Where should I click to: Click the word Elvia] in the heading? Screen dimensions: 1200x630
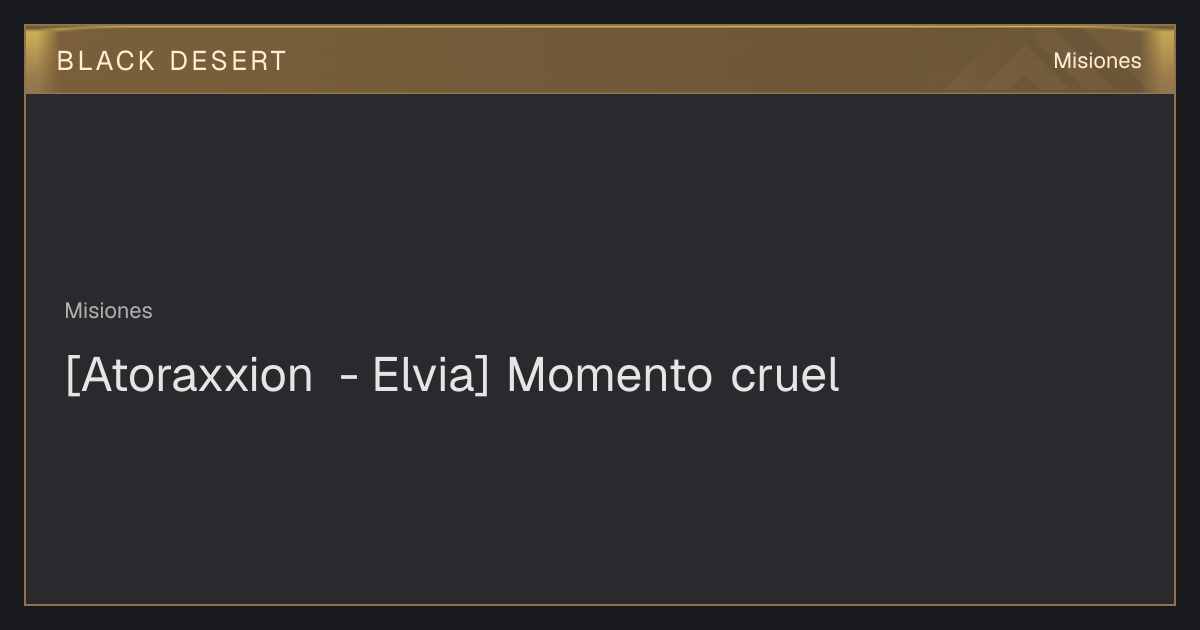431,375
